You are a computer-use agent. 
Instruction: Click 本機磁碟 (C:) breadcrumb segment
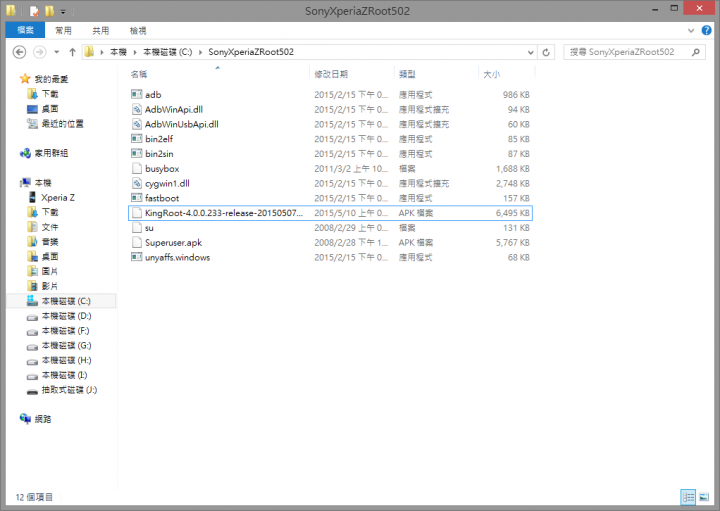168,52
